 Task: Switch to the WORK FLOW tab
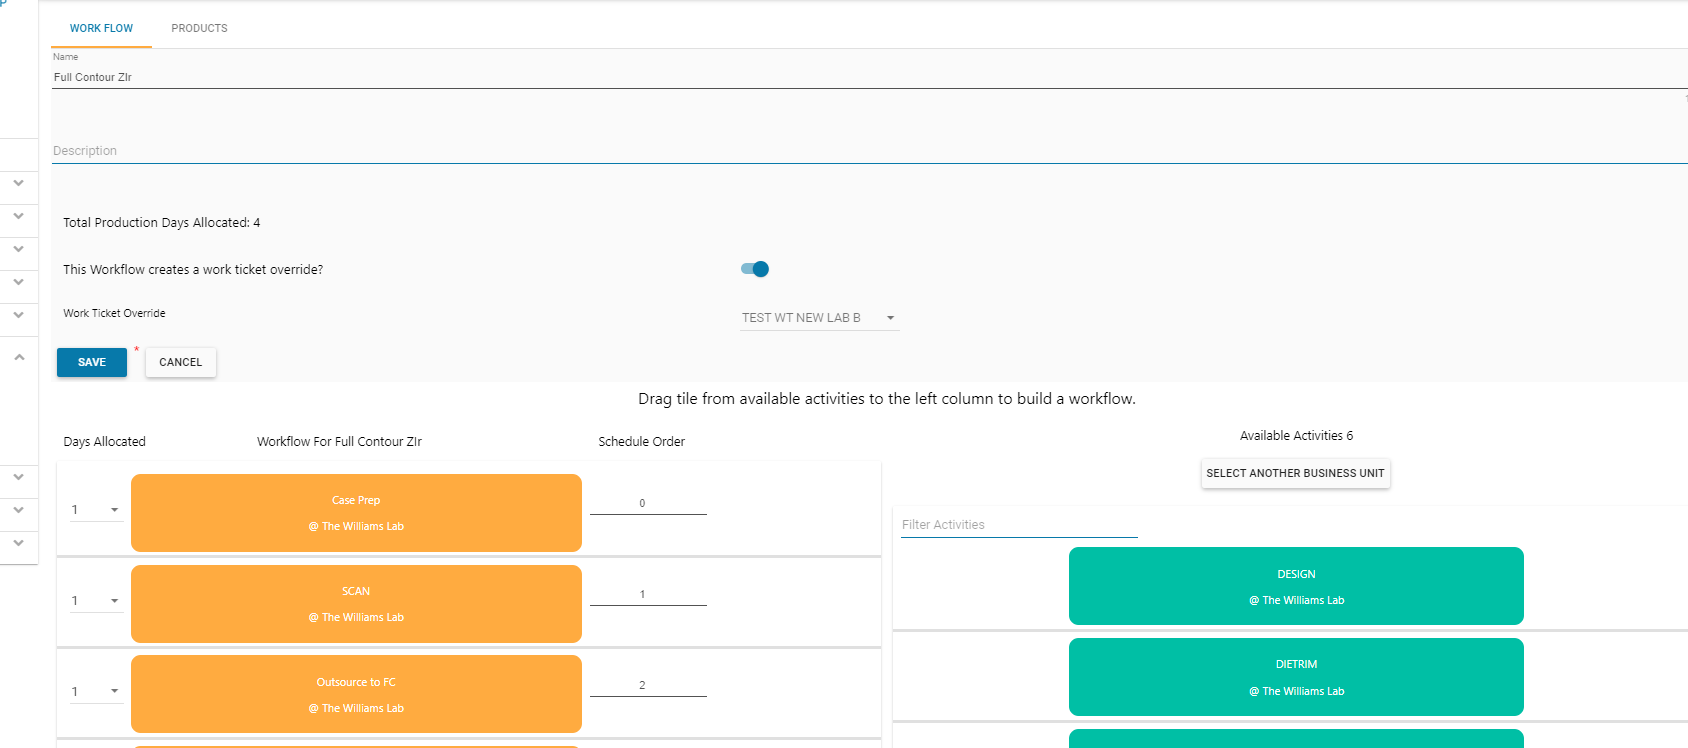(x=101, y=28)
